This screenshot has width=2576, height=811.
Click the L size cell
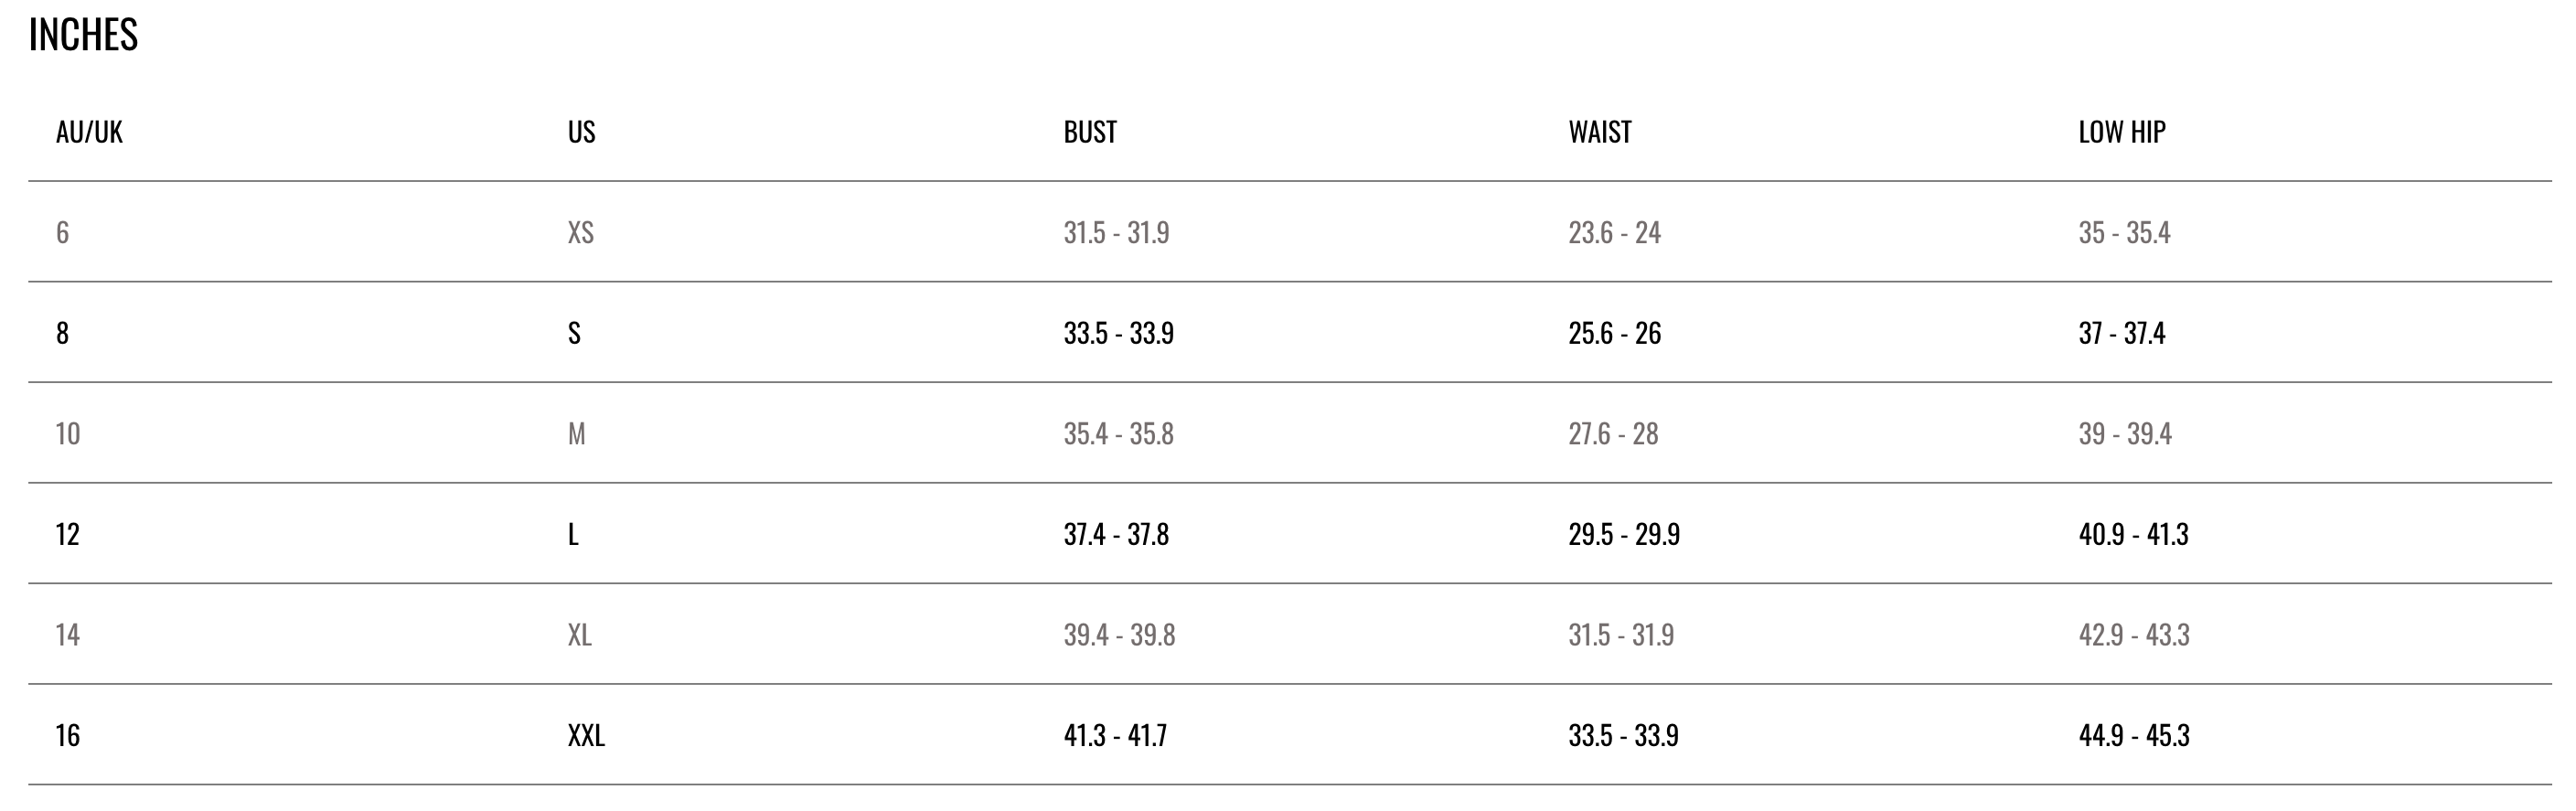click(x=573, y=535)
